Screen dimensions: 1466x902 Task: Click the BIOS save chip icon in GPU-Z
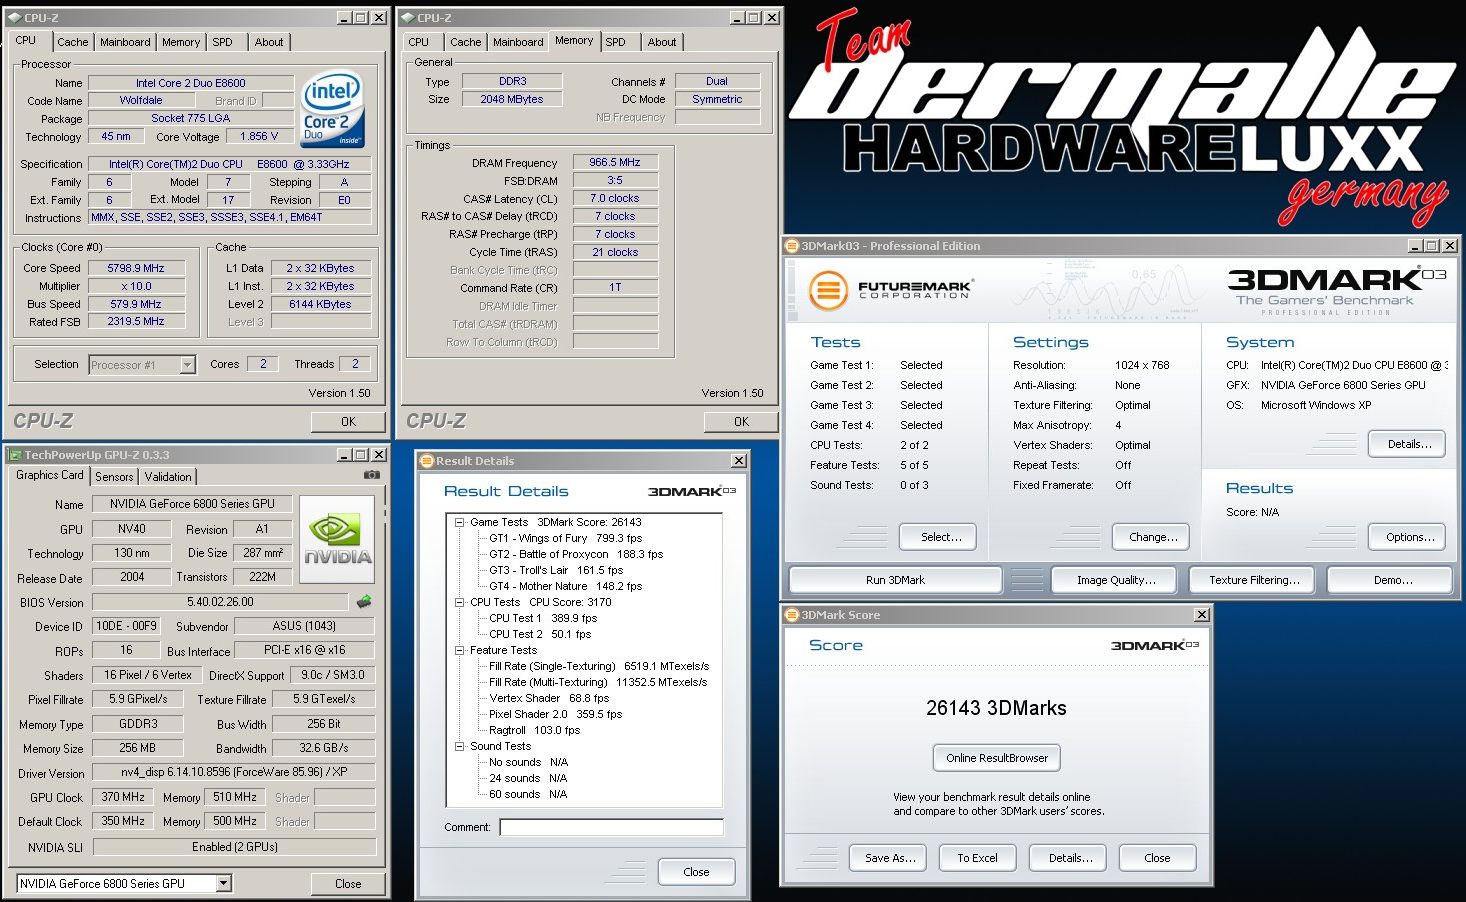(x=364, y=602)
